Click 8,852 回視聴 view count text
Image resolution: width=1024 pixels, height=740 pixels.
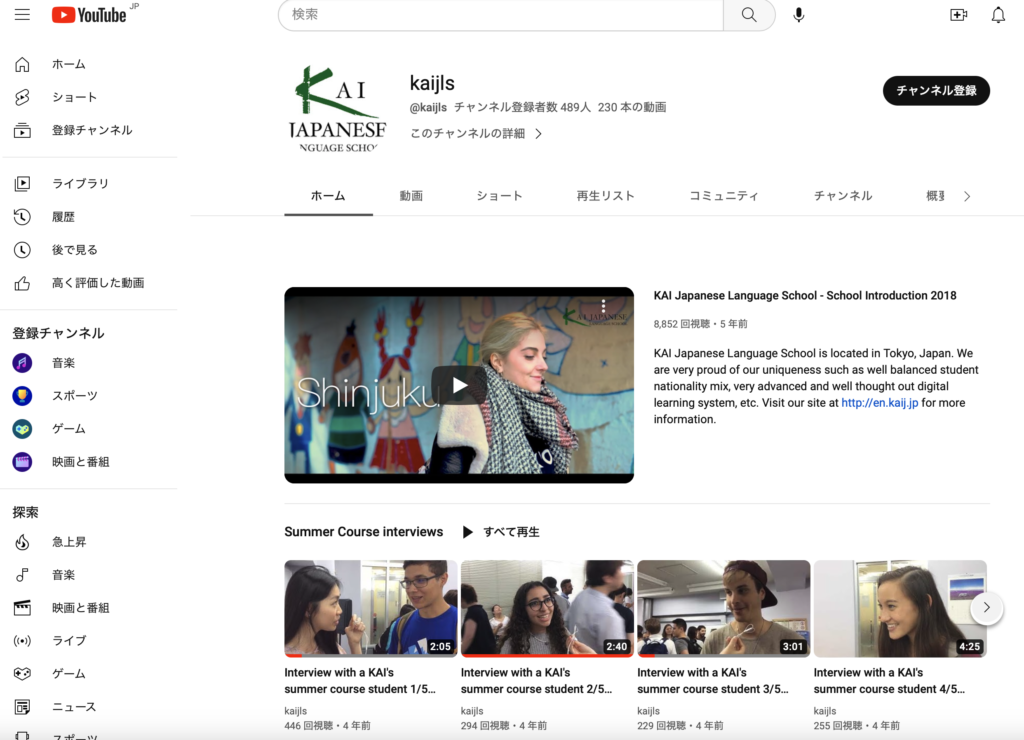pyautogui.click(x=681, y=324)
